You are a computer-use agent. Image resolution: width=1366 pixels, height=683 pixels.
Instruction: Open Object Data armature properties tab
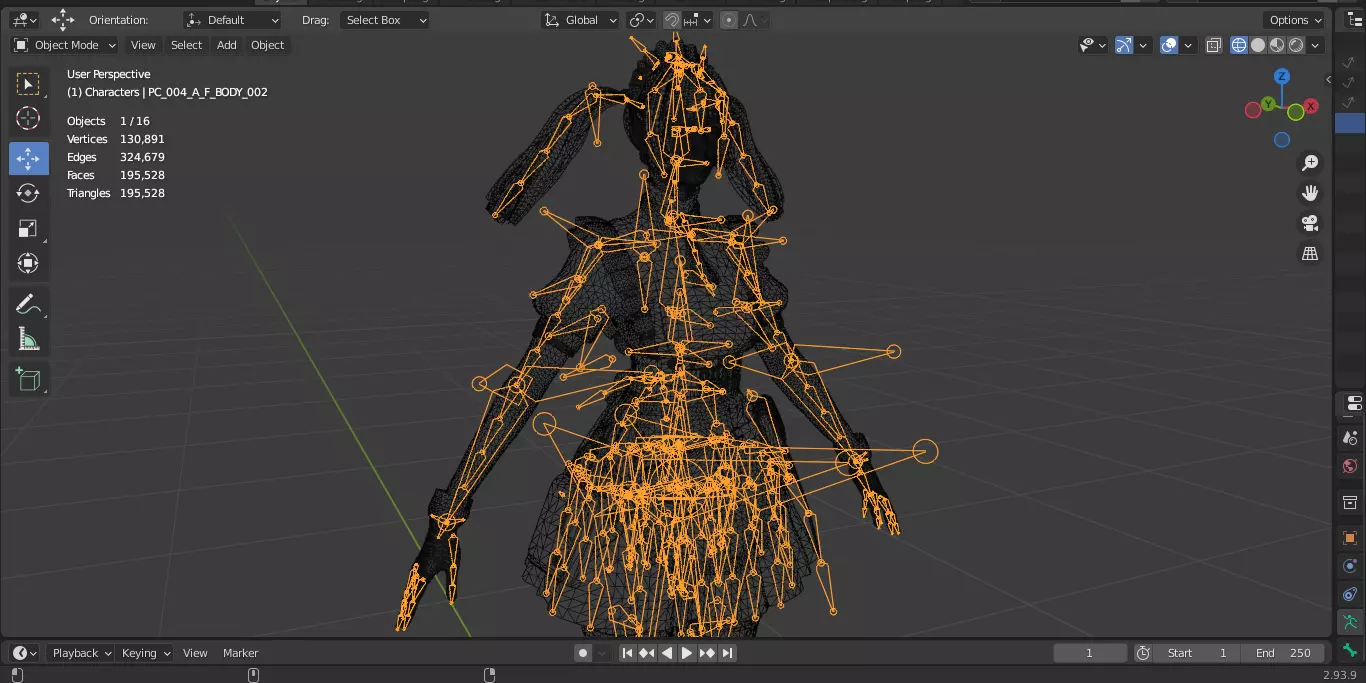click(1350, 622)
